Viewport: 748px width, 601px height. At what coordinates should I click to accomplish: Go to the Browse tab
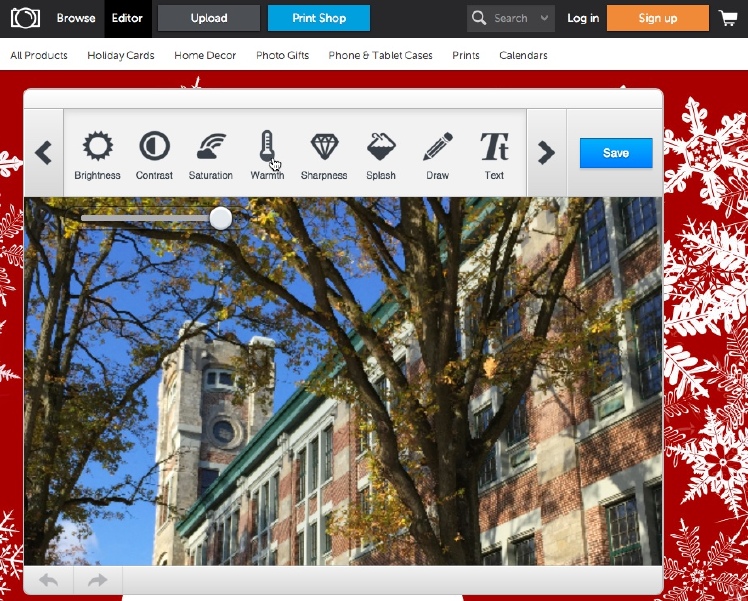click(x=76, y=18)
